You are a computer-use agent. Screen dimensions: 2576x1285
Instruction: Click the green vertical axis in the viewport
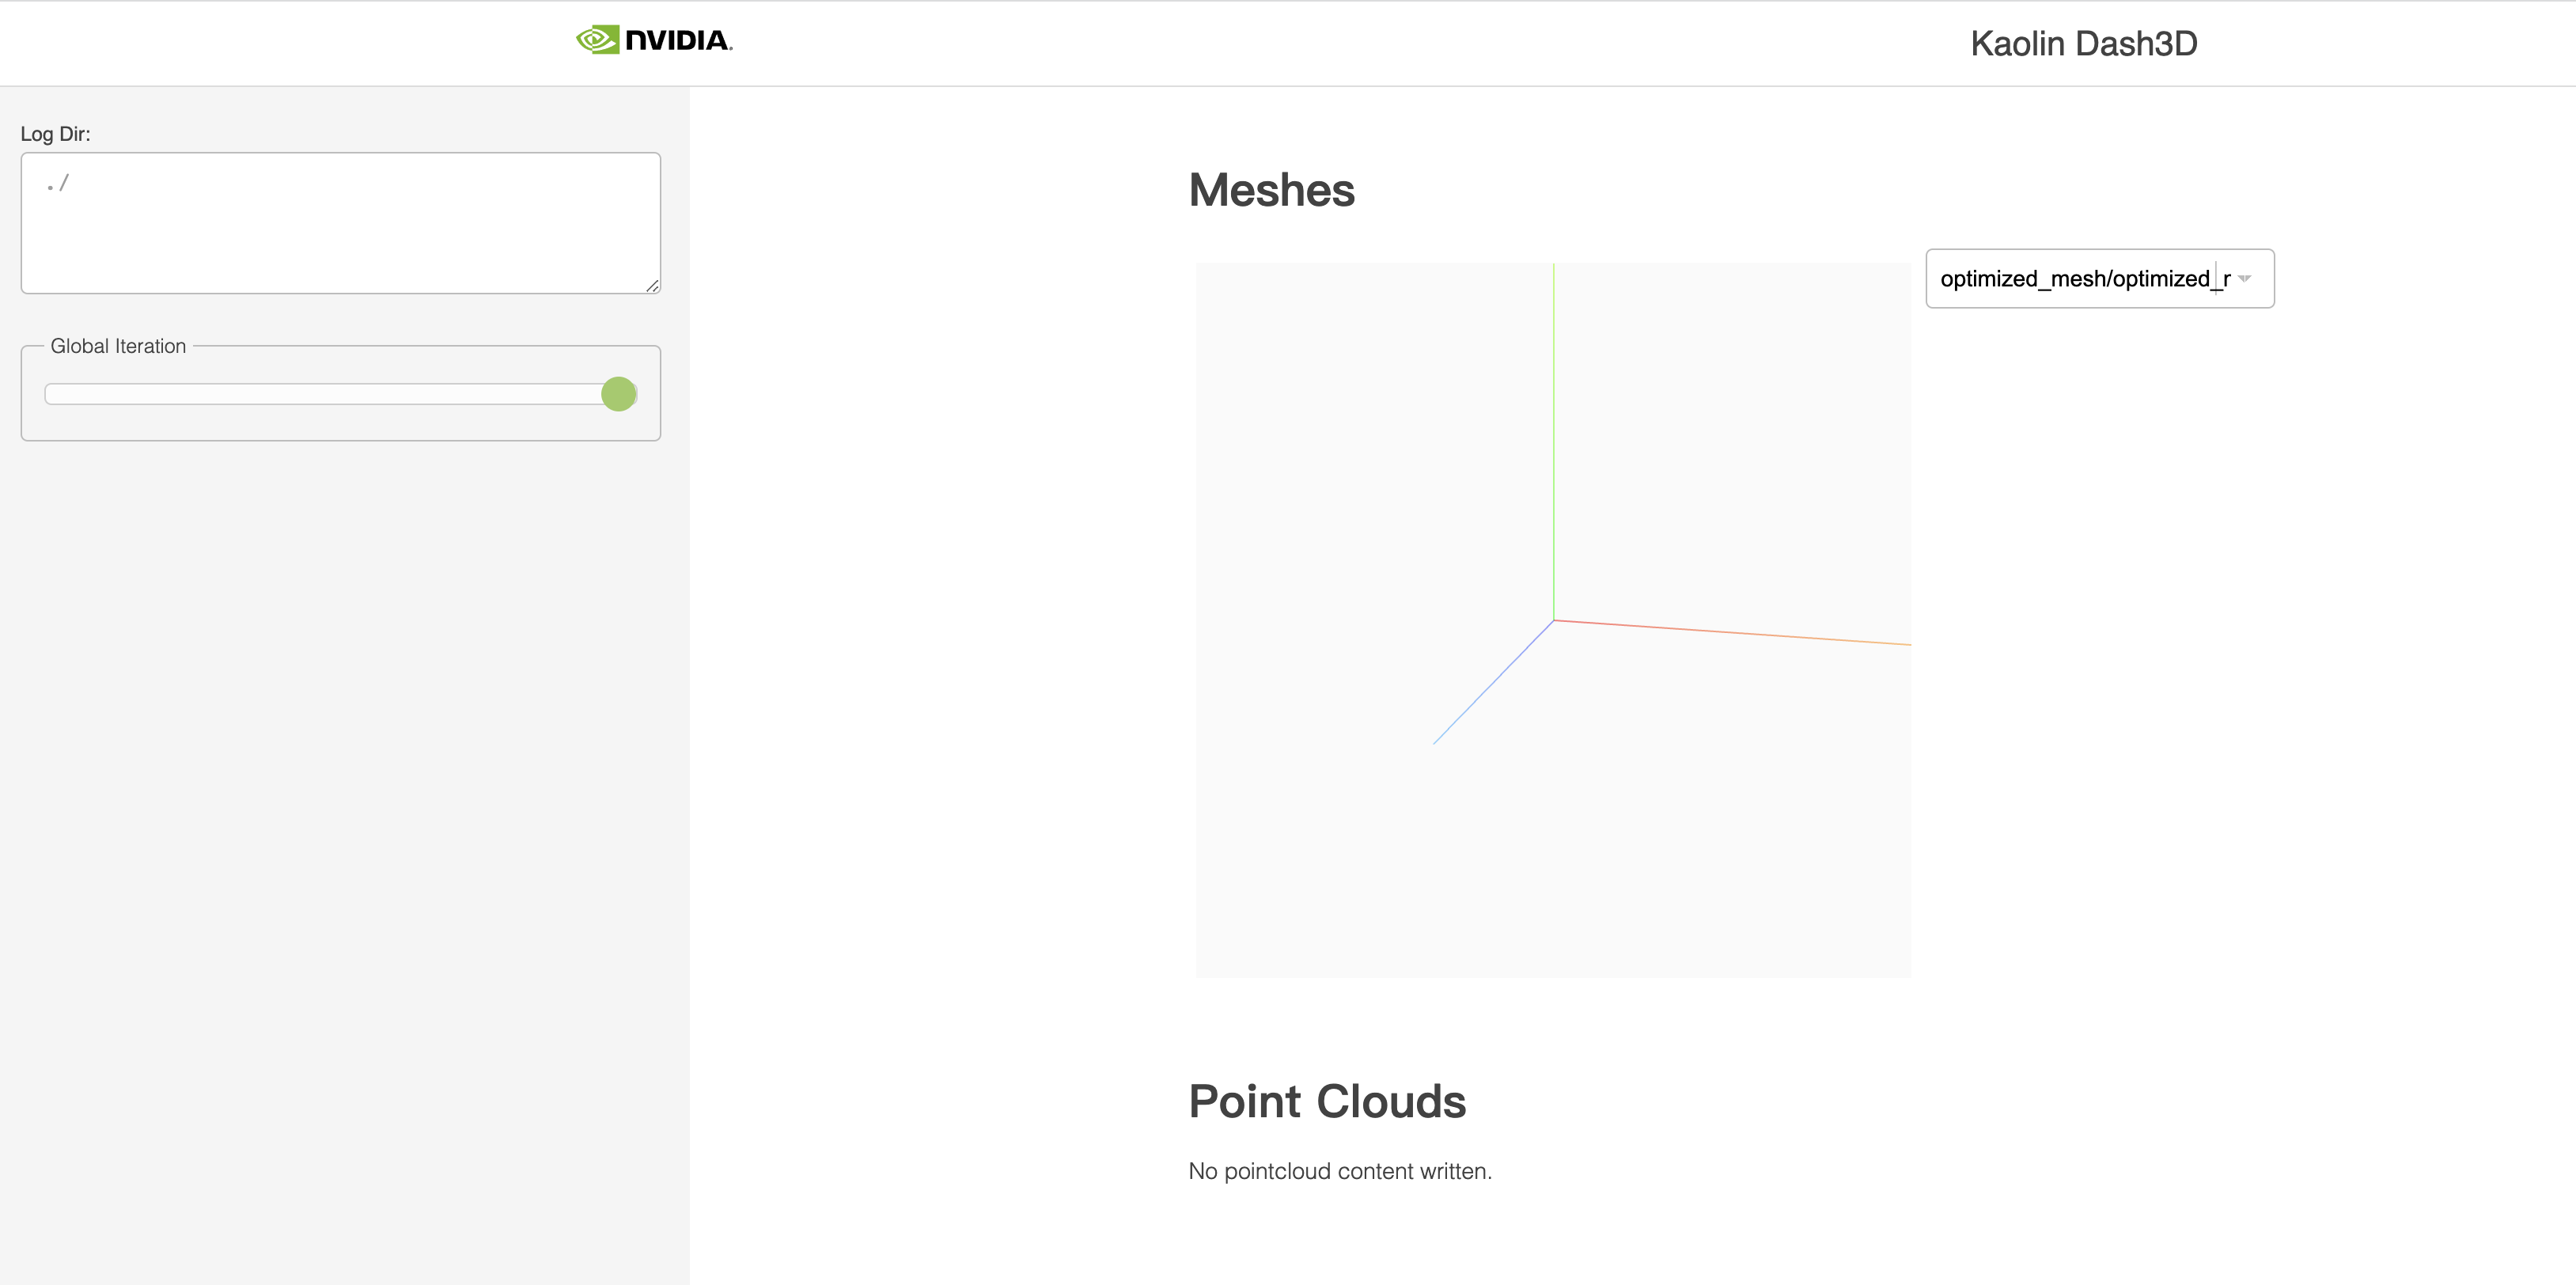pos(1554,440)
